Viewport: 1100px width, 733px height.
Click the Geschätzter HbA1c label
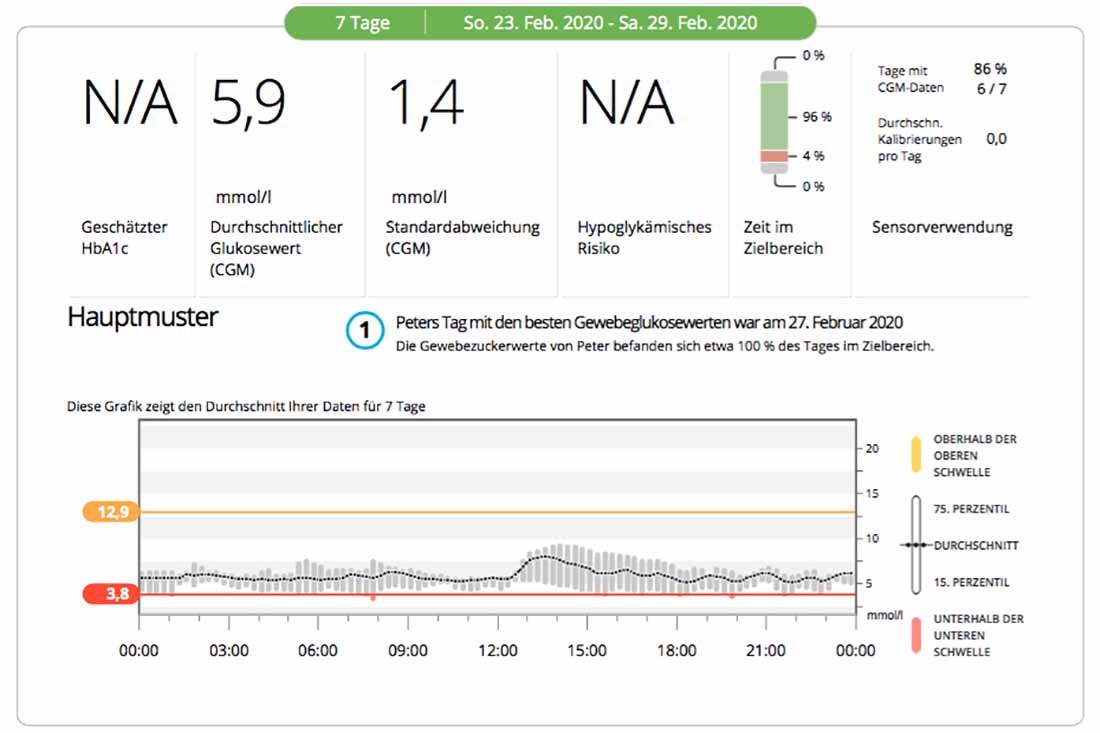tap(124, 238)
